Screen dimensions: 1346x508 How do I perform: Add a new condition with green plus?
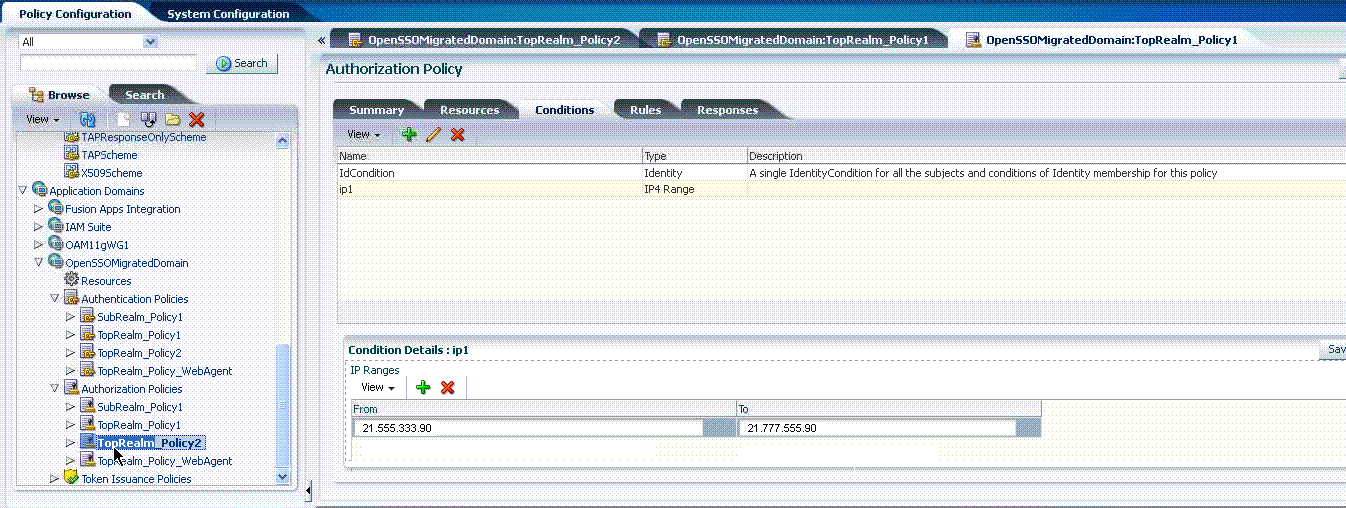(x=408, y=134)
